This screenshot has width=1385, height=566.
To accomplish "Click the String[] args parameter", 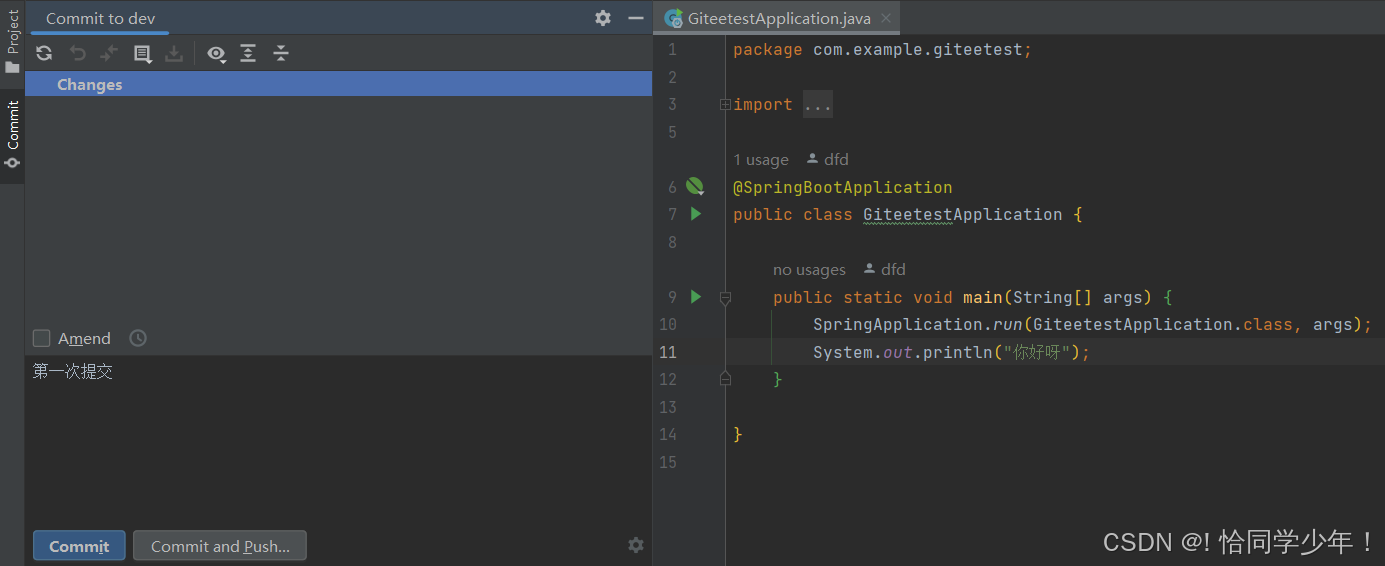I will (x=1078, y=297).
